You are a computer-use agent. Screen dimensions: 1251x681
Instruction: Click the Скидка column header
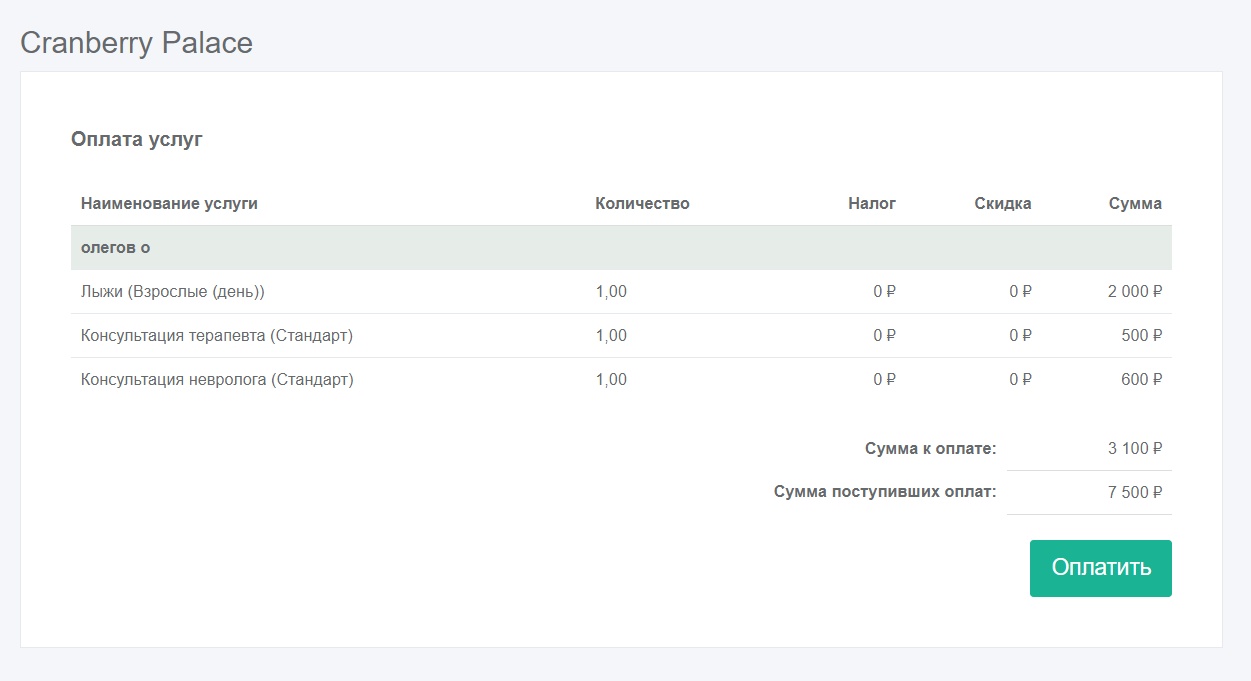point(1002,204)
